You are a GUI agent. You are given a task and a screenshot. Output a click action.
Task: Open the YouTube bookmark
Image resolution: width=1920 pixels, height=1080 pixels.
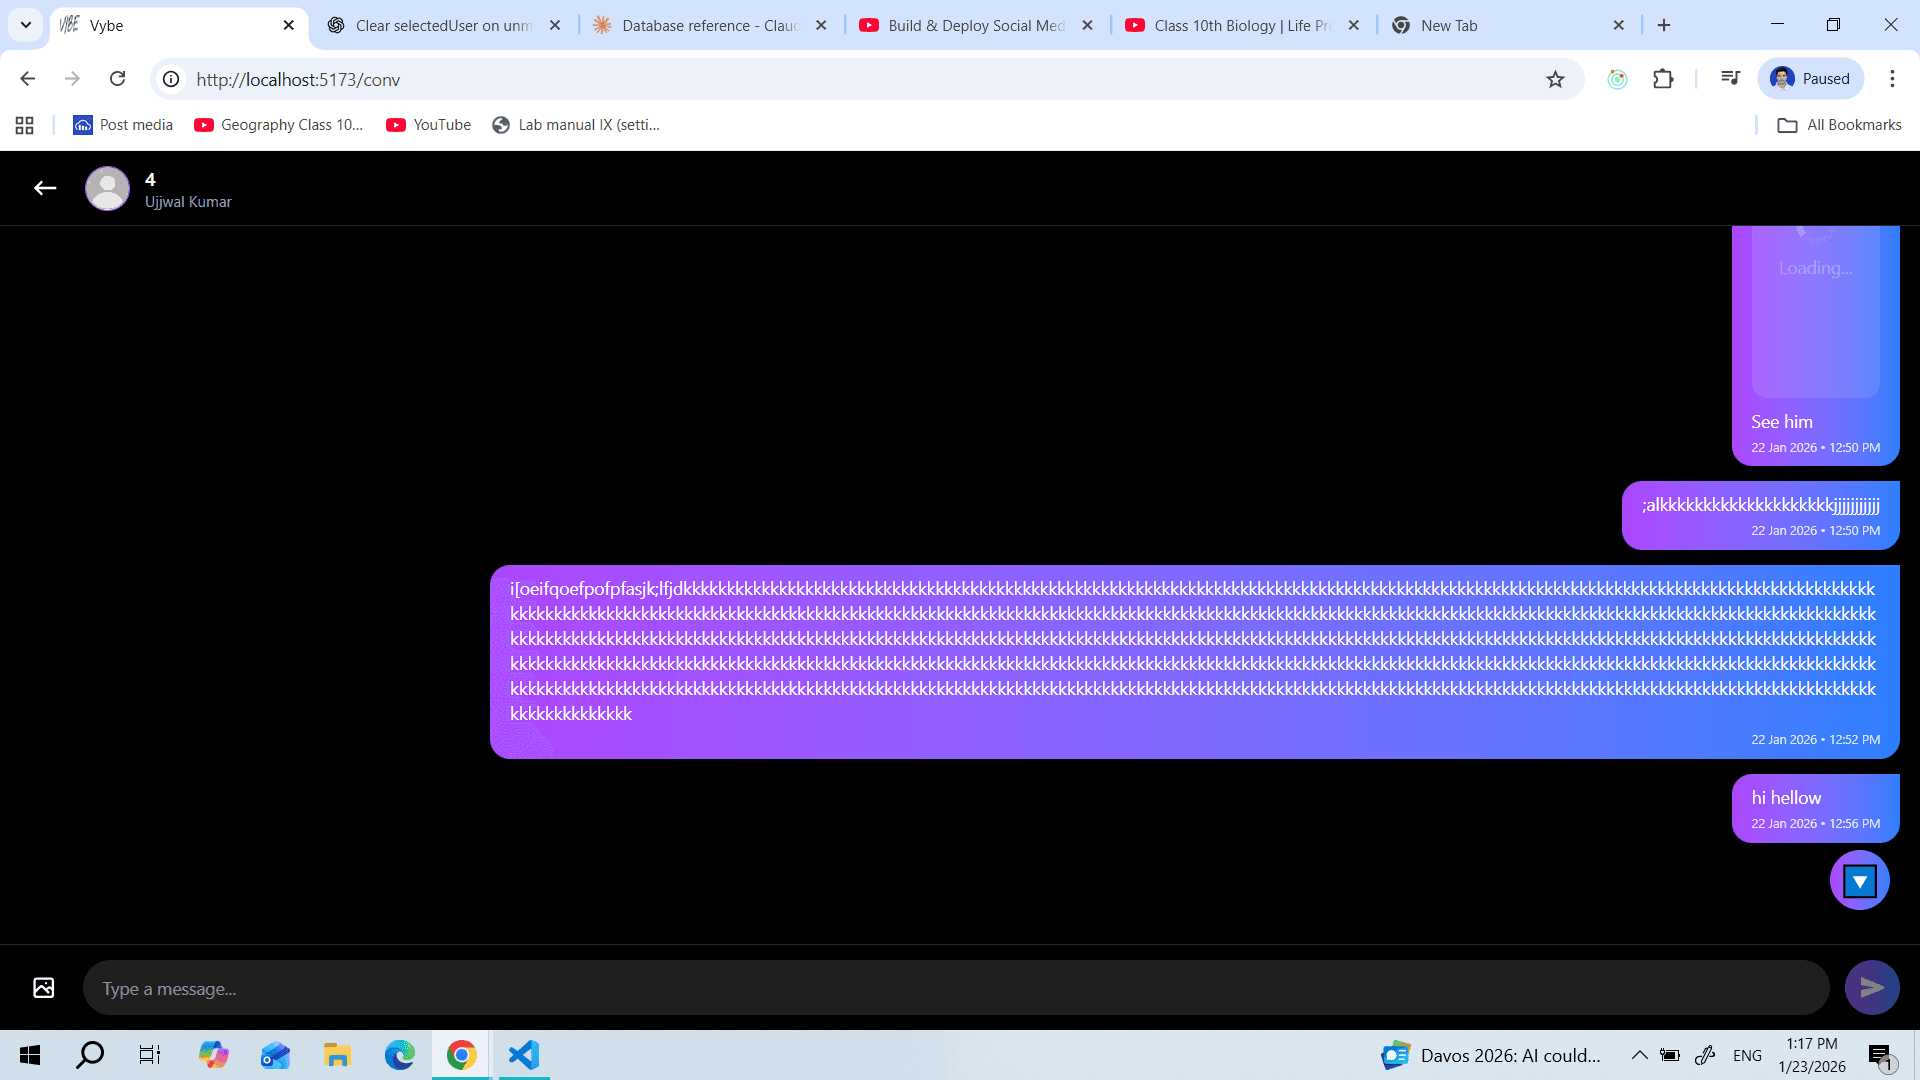(428, 124)
